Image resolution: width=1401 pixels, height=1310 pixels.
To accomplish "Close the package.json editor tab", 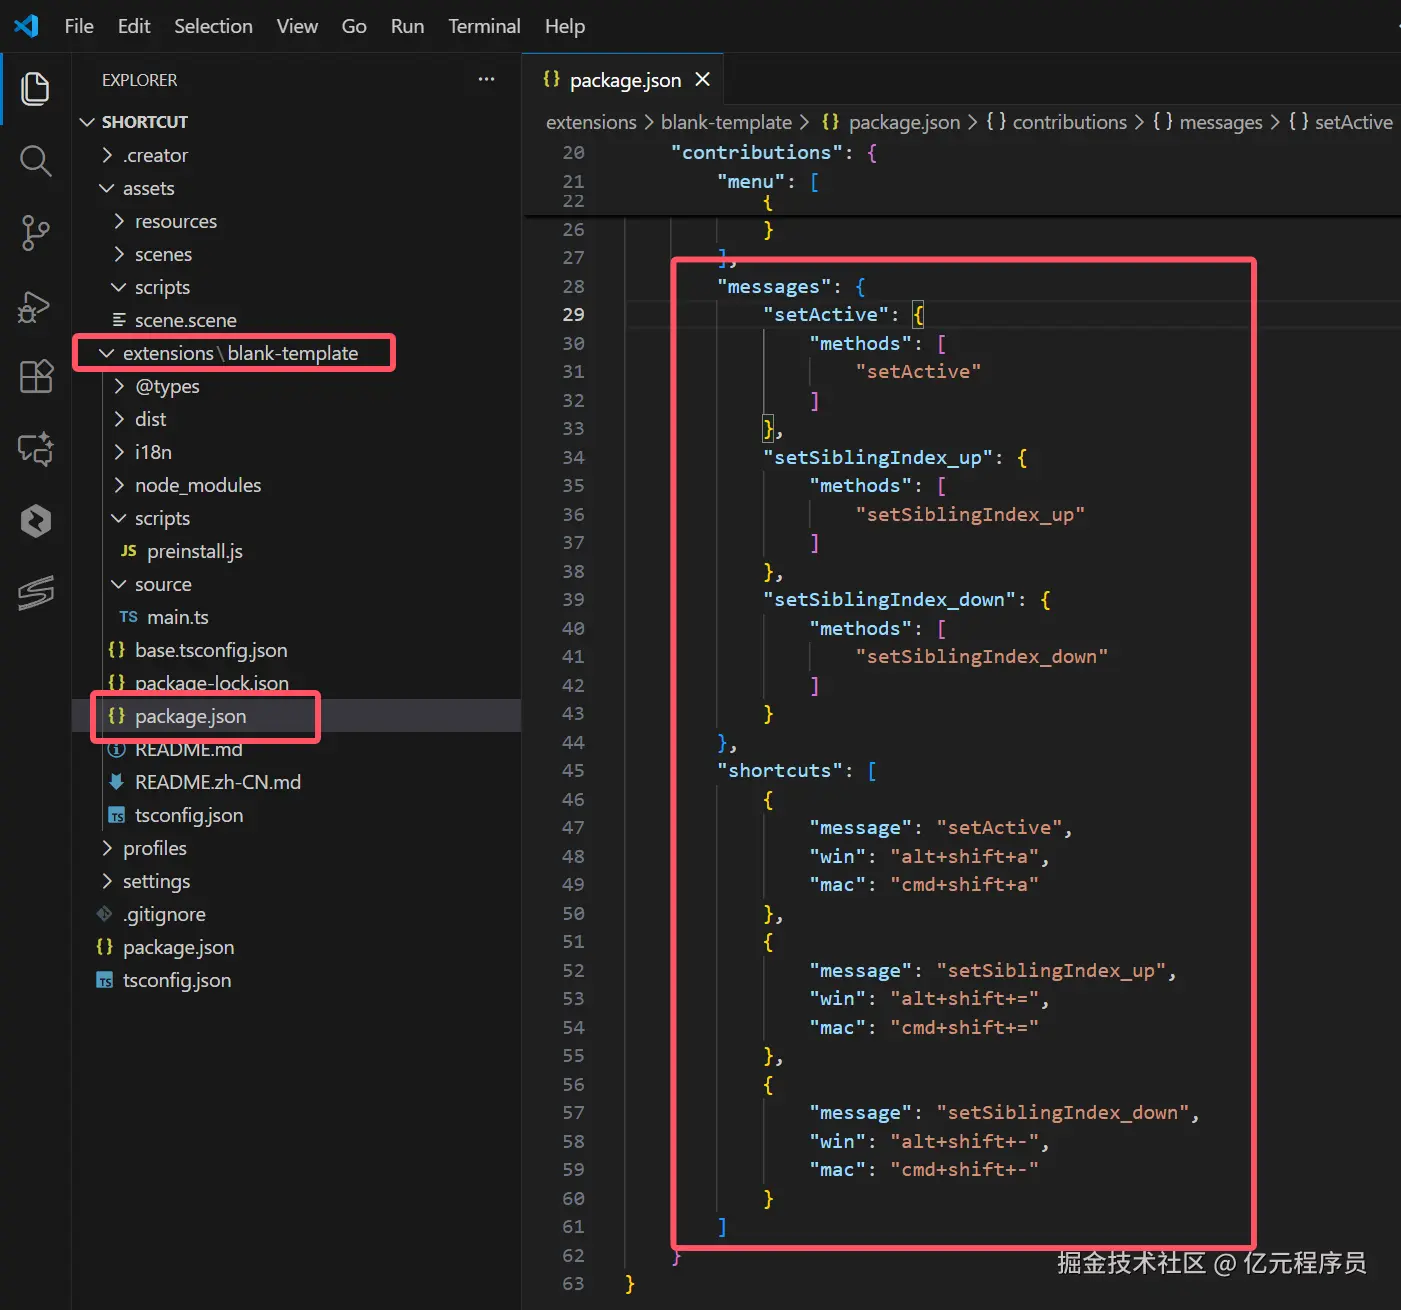I will click(x=703, y=79).
